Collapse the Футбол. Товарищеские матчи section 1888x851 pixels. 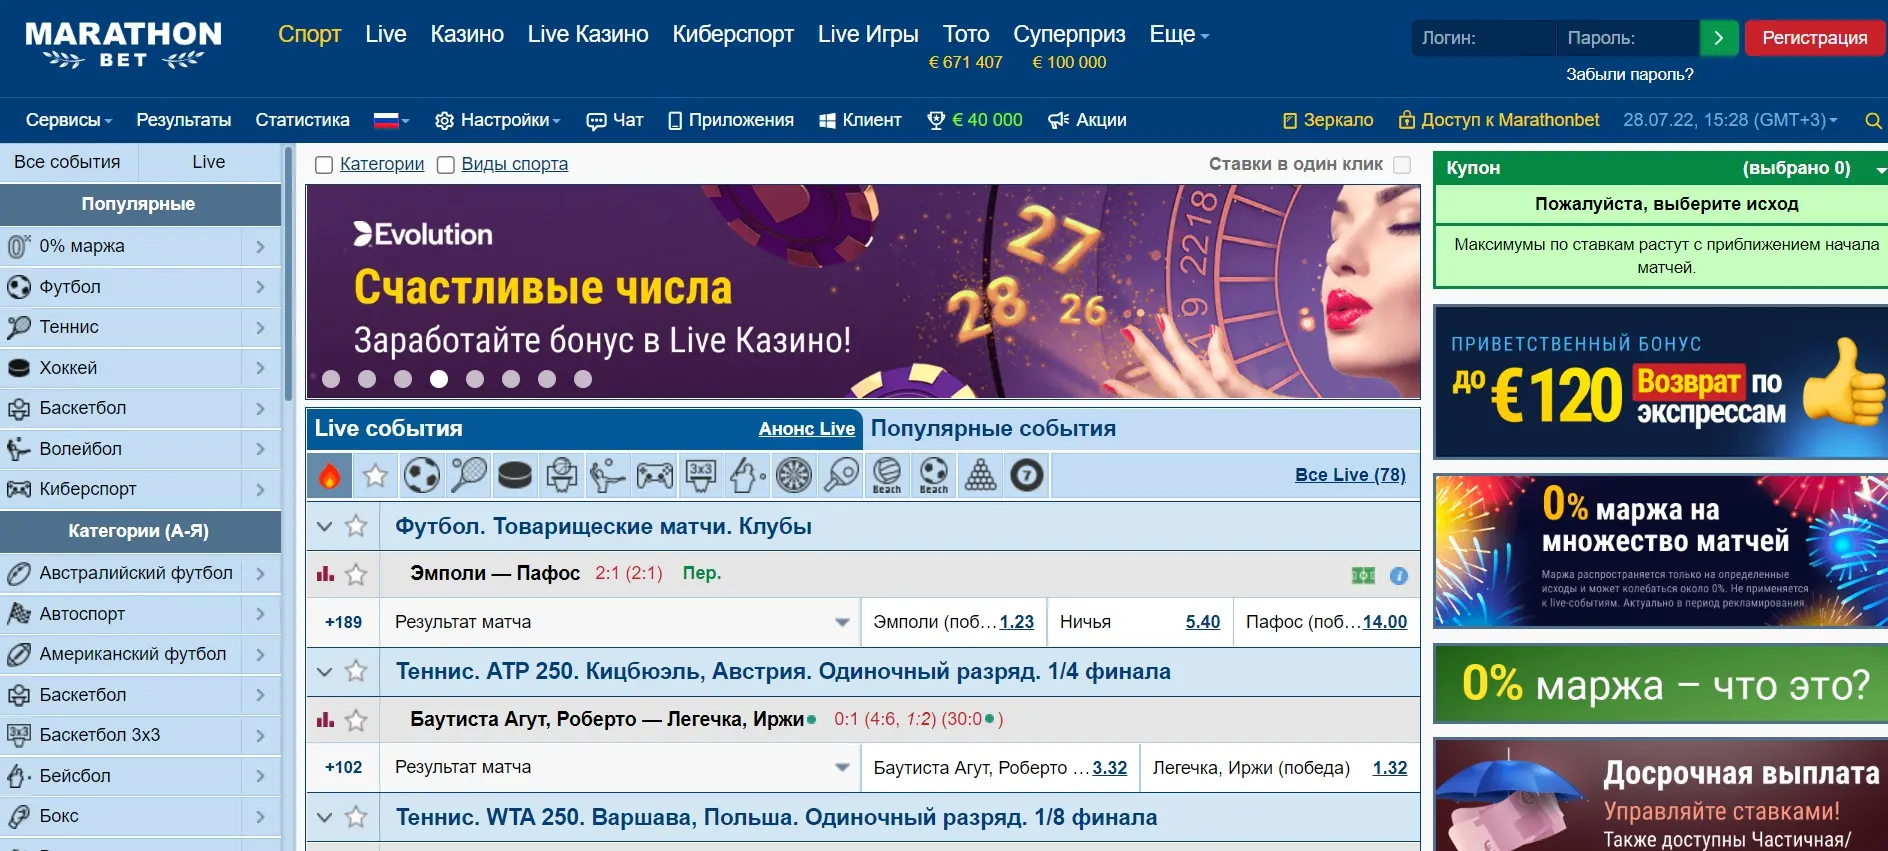324,526
